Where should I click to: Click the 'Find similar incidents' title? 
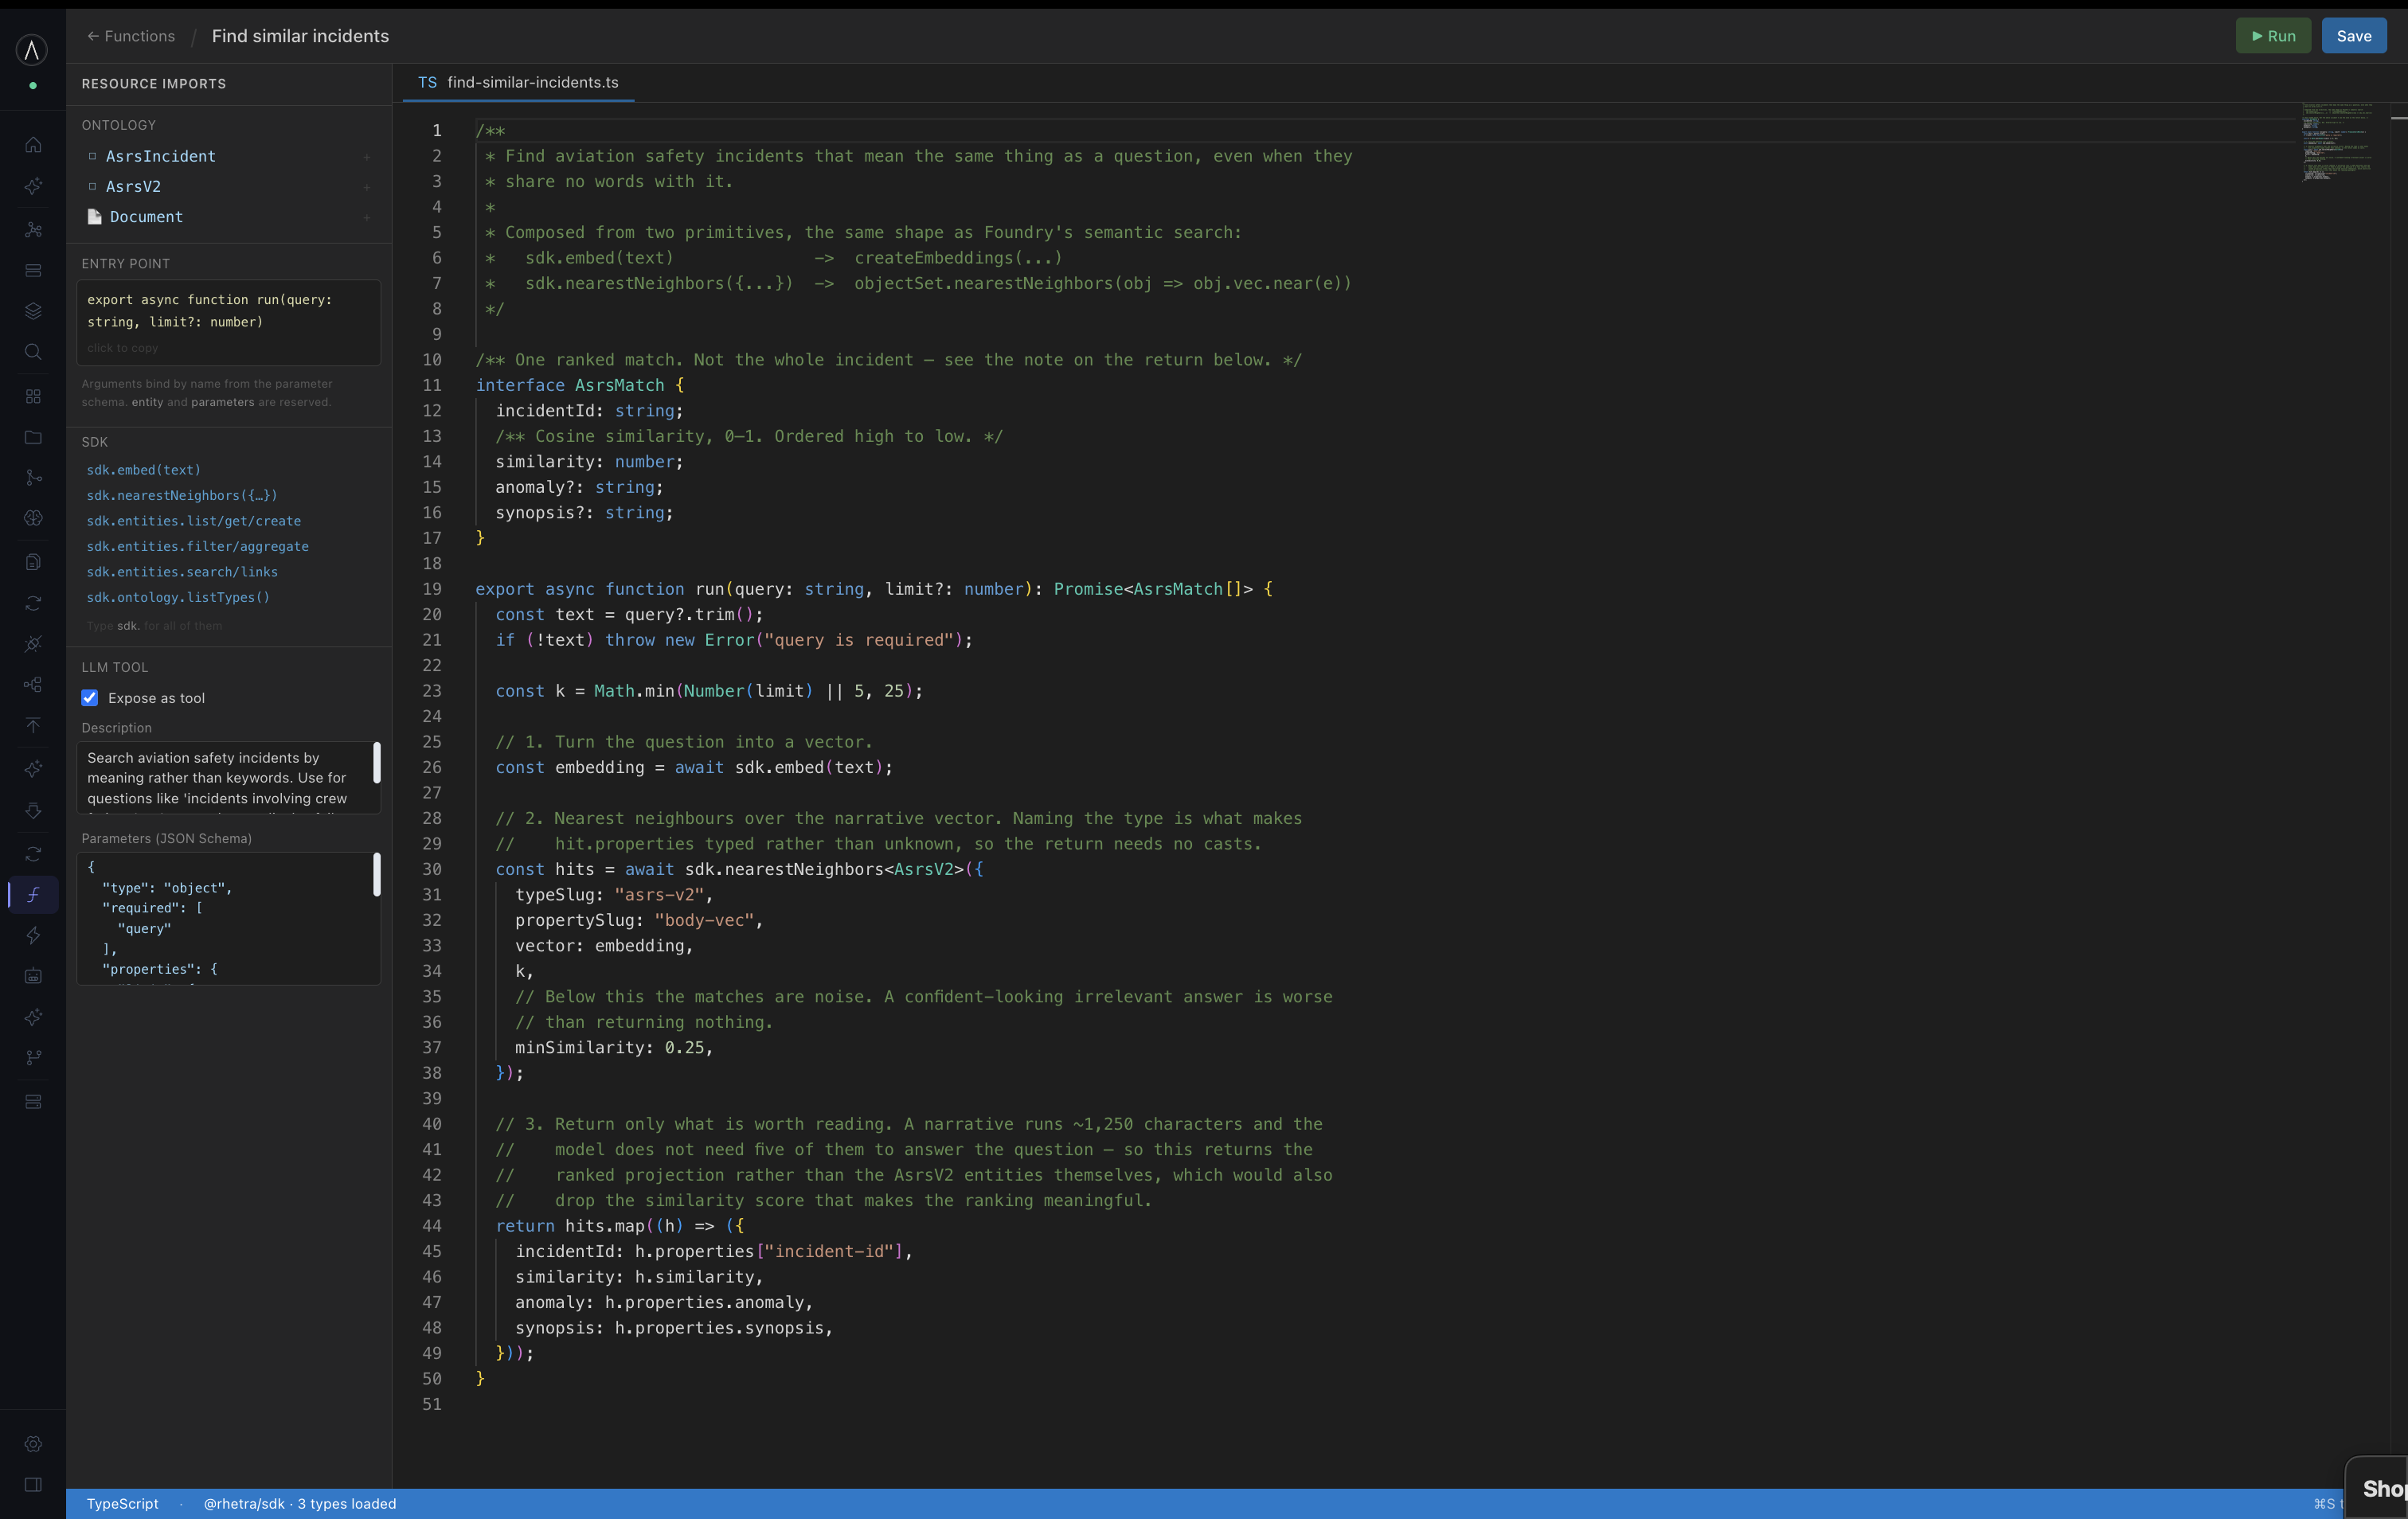coord(300,36)
